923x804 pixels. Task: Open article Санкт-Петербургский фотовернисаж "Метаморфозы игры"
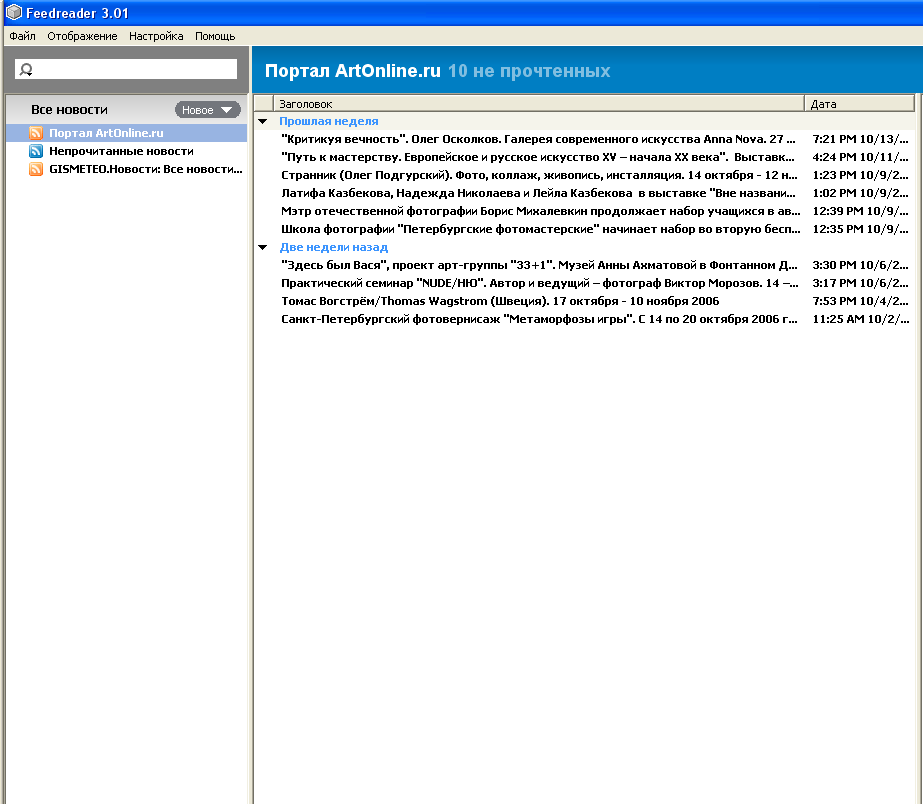pyautogui.click(x=539, y=319)
